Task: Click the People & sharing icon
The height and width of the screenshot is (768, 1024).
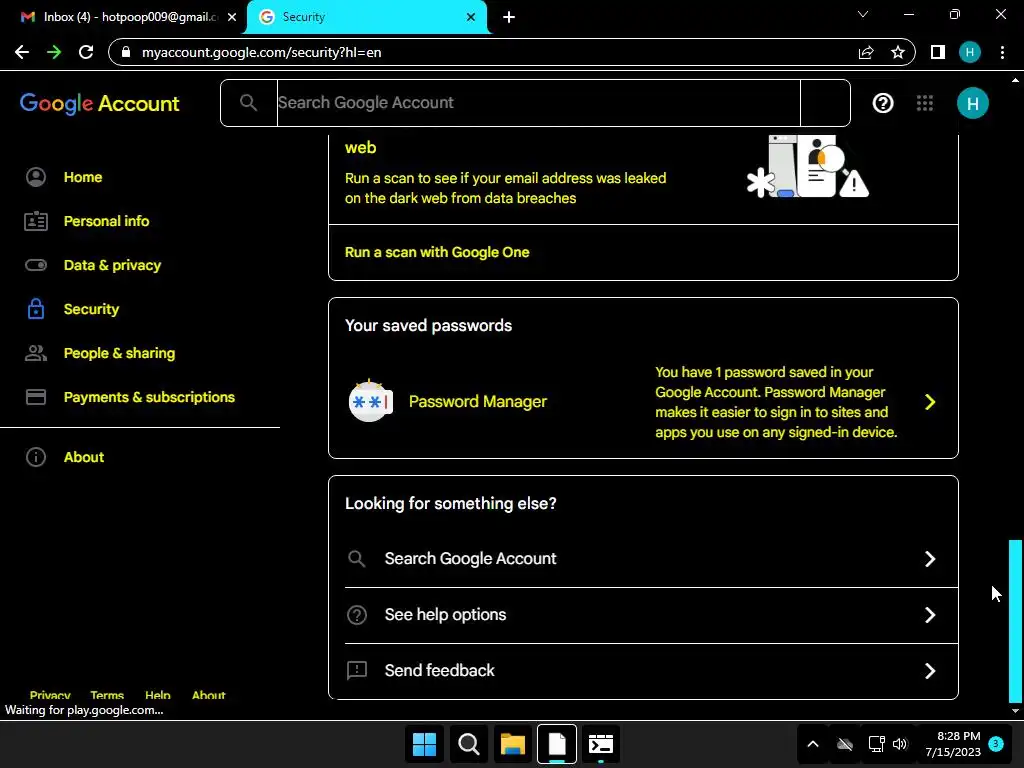Action: click(x=36, y=353)
